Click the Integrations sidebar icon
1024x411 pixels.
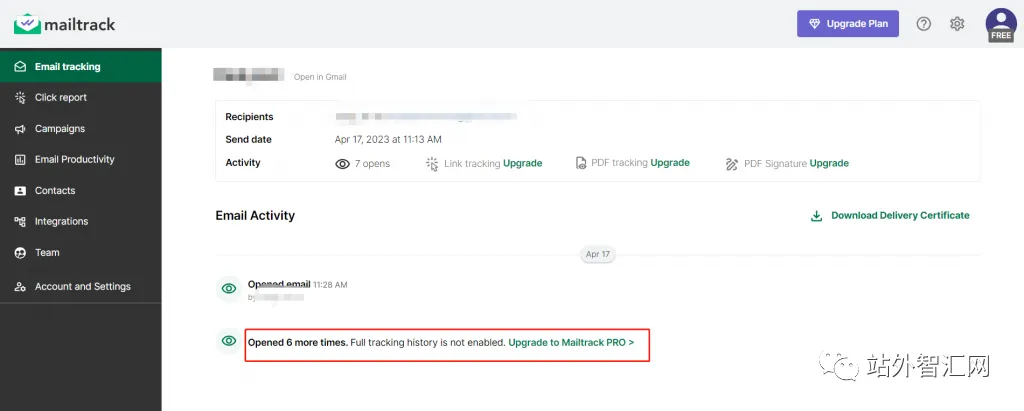point(20,222)
